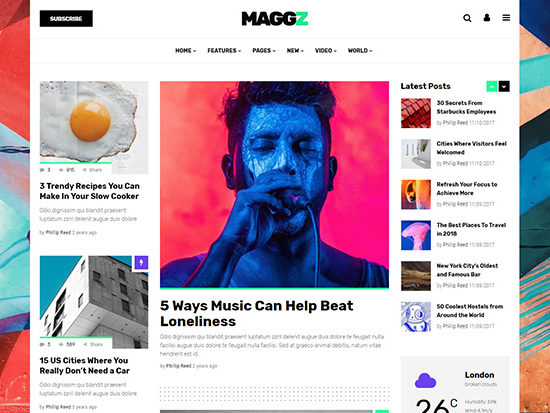Open the hamburger menu icon
550x413 pixels.
(506, 18)
